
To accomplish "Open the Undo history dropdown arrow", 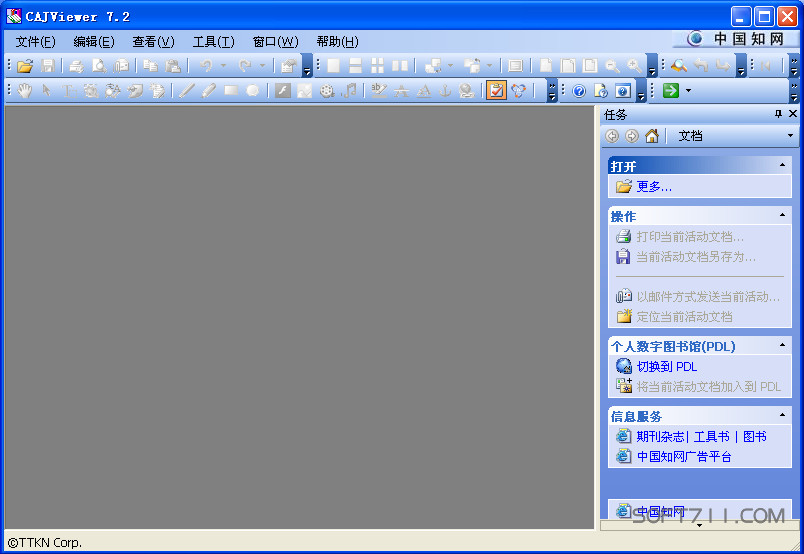I will click(x=223, y=66).
